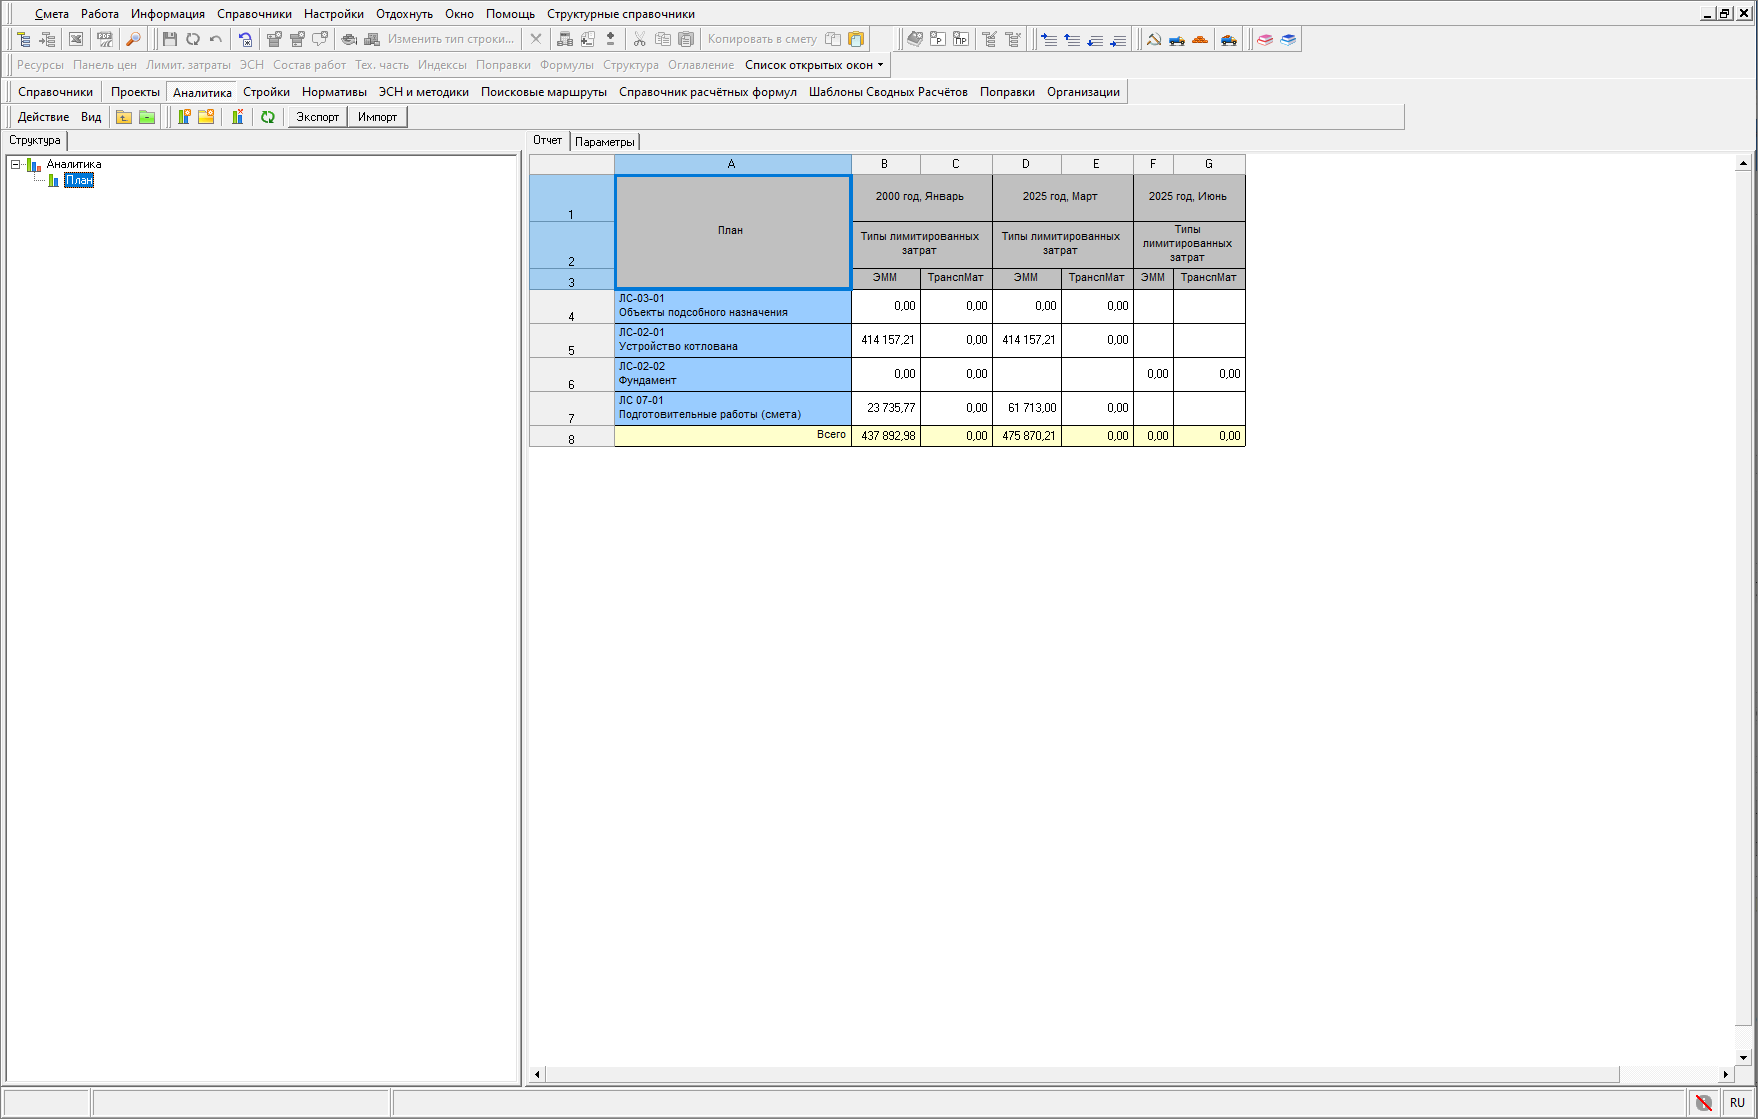Click the hammer and sickle labor icon
Viewport: 1758px width, 1119px height.
tap(1154, 39)
